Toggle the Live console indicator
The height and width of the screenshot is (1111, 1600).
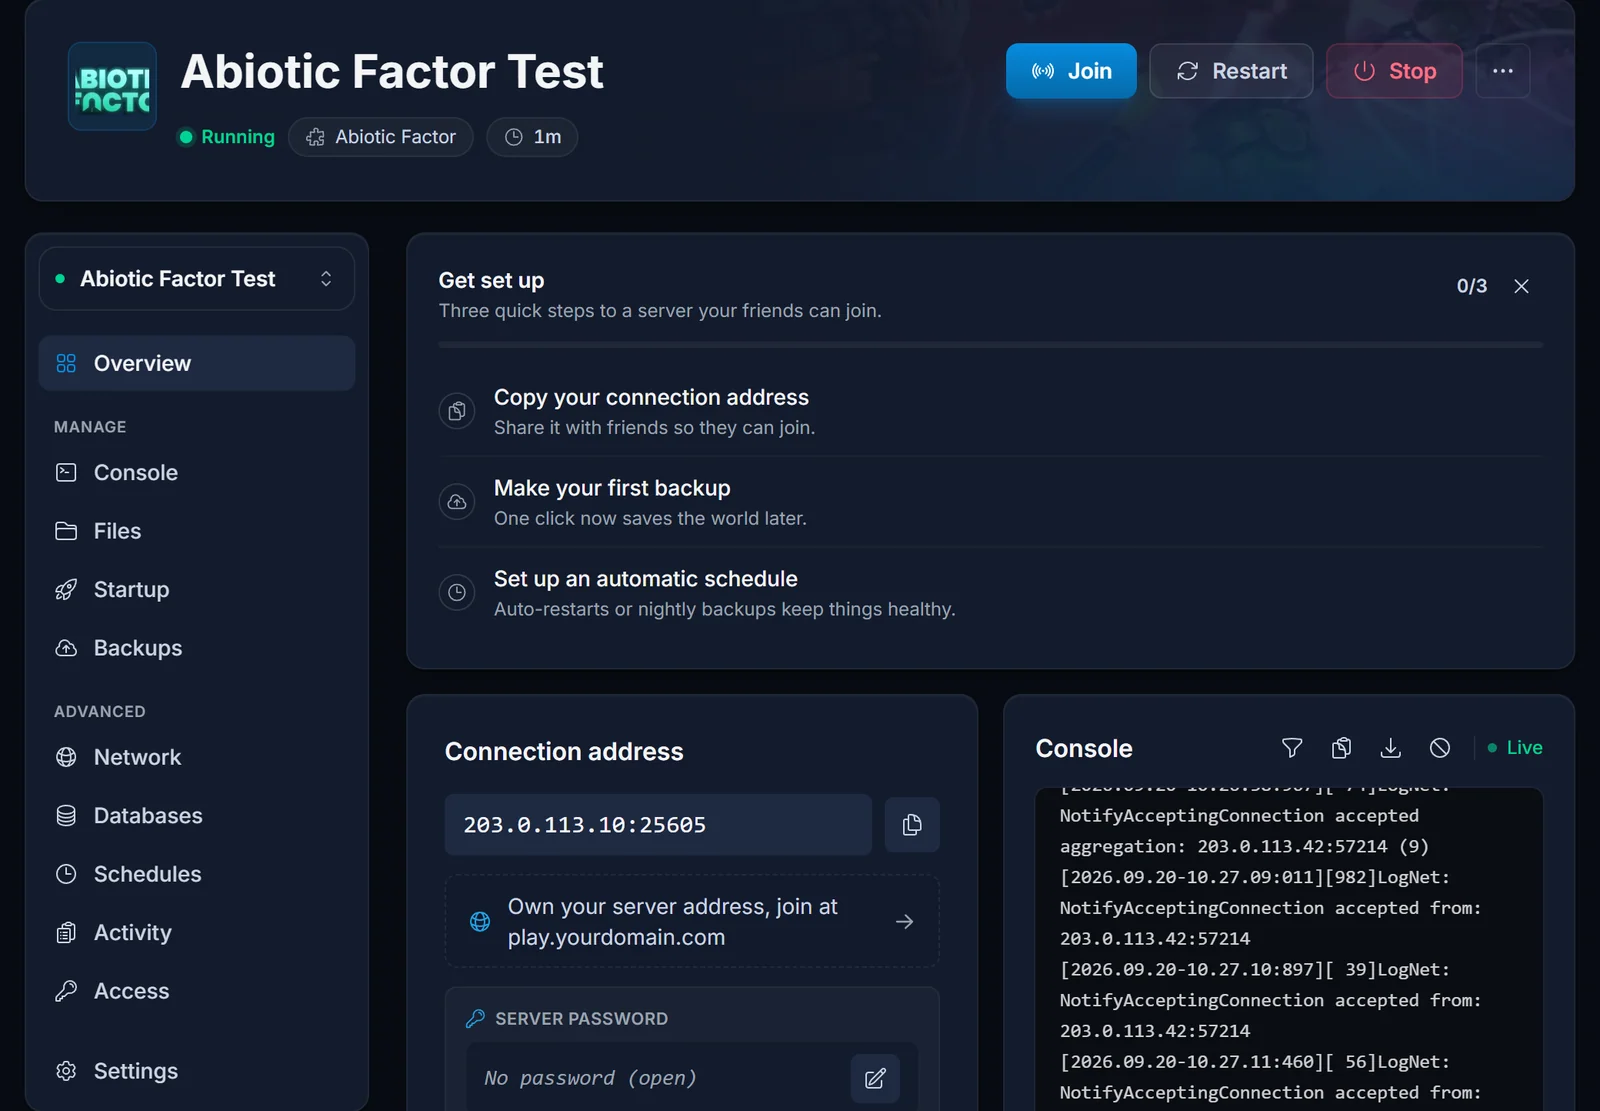[x=1515, y=748]
